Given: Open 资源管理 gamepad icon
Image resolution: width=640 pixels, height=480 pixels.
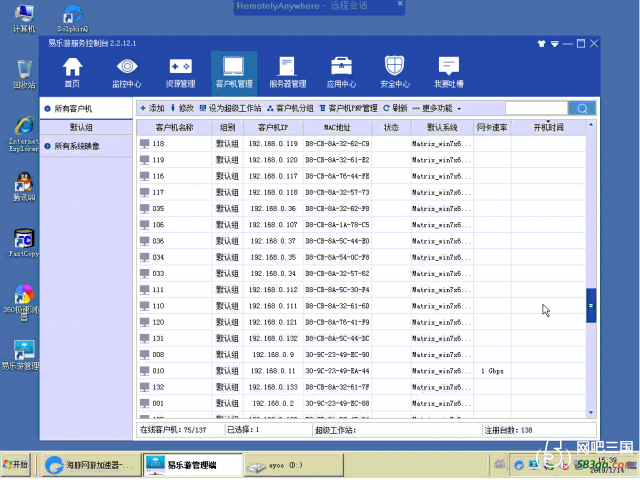Looking at the screenshot, I should click(180, 73).
